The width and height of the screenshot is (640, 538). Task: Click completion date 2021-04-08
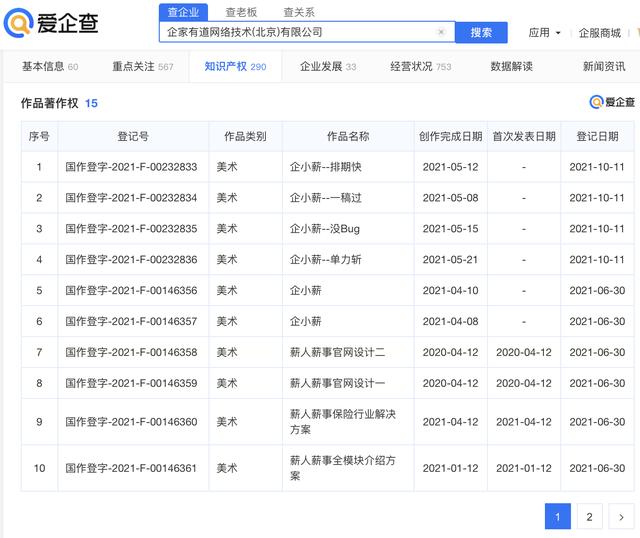pyautogui.click(x=451, y=321)
